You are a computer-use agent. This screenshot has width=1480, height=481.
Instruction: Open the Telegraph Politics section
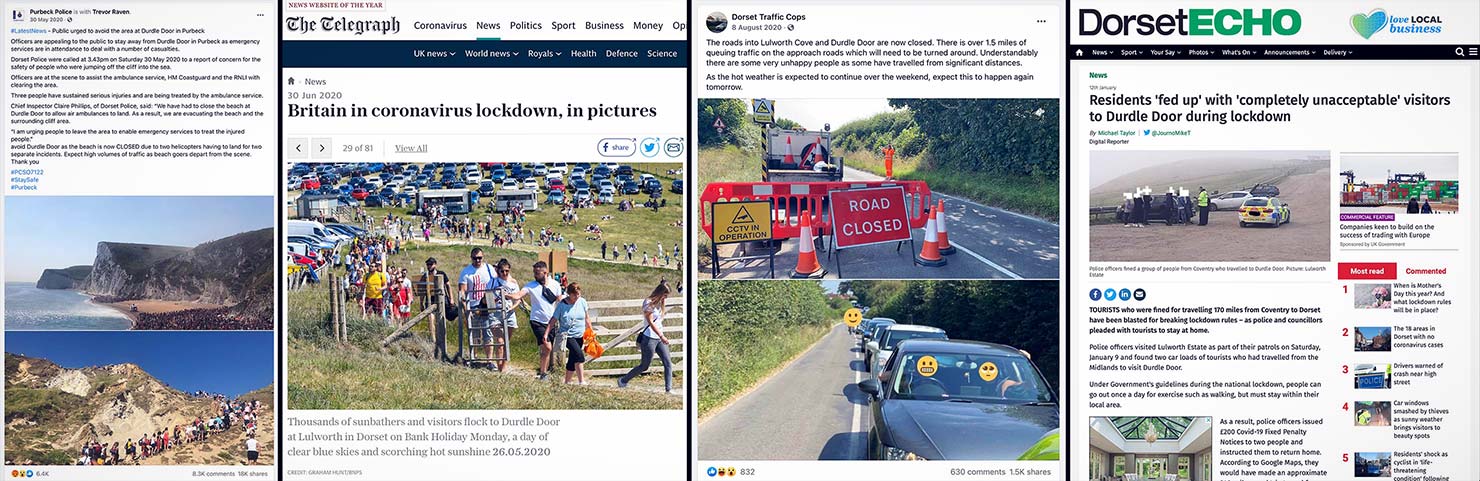click(x=526, y=25)
